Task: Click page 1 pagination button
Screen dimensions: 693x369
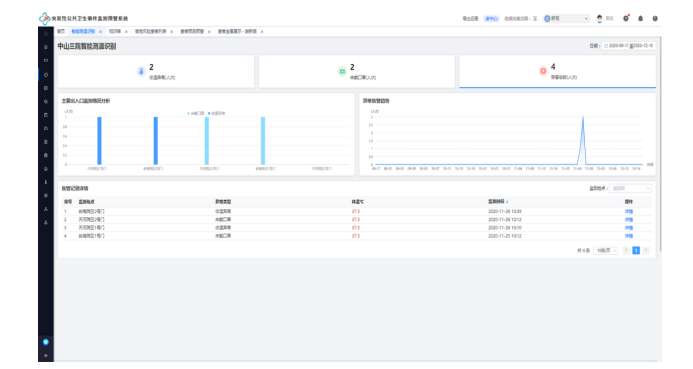Action: [x=636, y=251]
